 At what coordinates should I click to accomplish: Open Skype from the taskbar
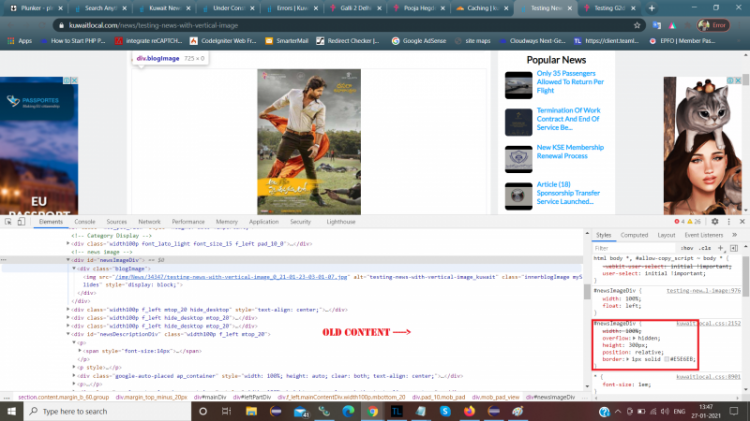click(x=445, y=411)
